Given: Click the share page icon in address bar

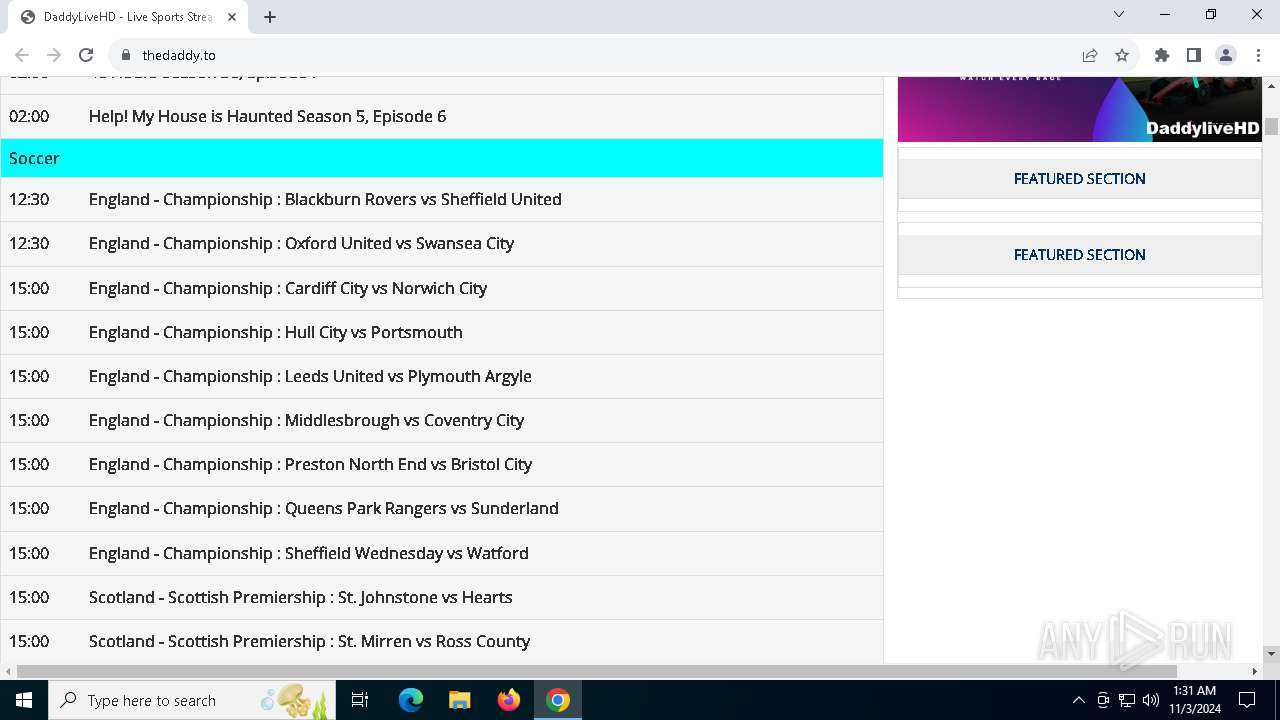Looking at the screenshot, I should (x=1090, y=55).
